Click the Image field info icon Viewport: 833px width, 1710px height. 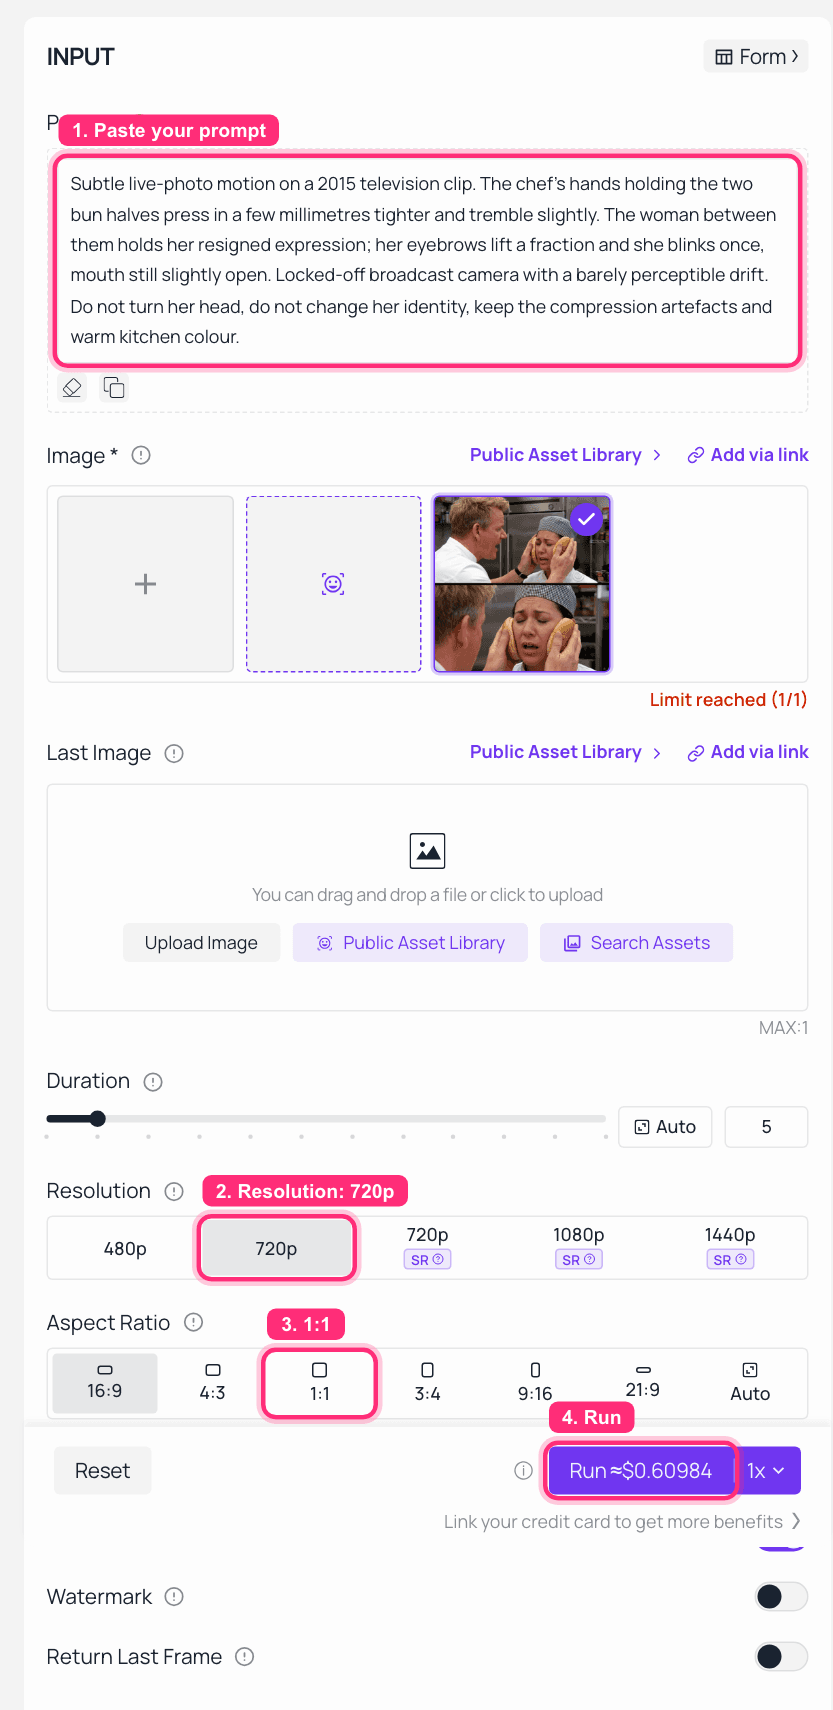141,455
